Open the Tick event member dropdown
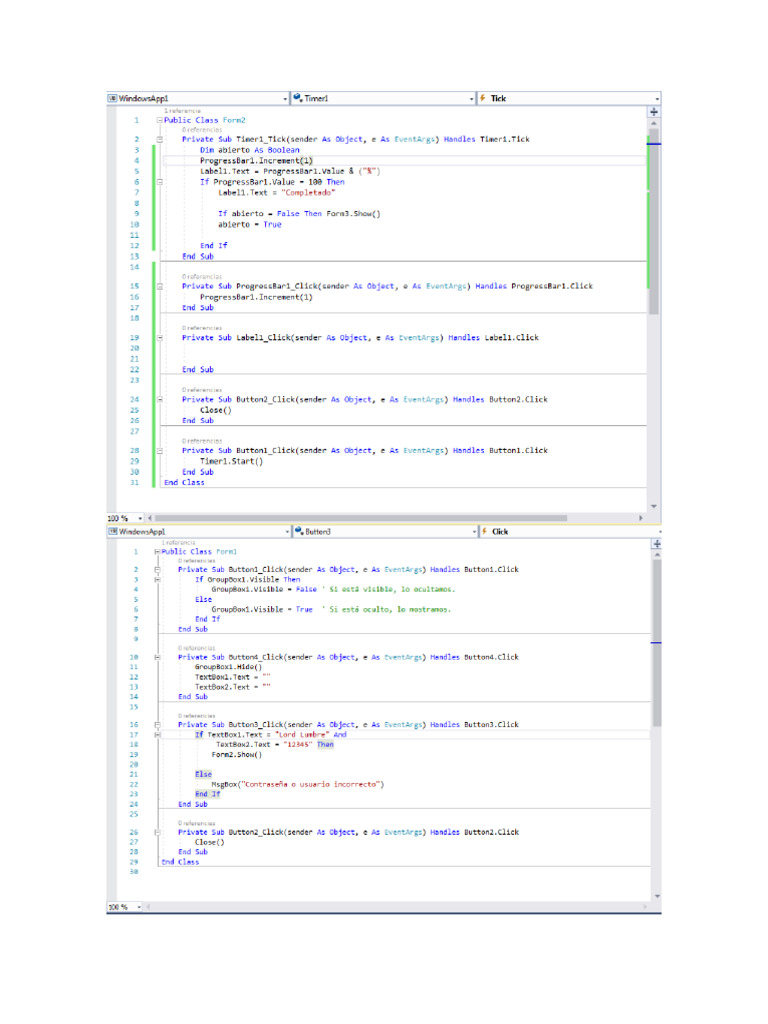 [656, 99]
